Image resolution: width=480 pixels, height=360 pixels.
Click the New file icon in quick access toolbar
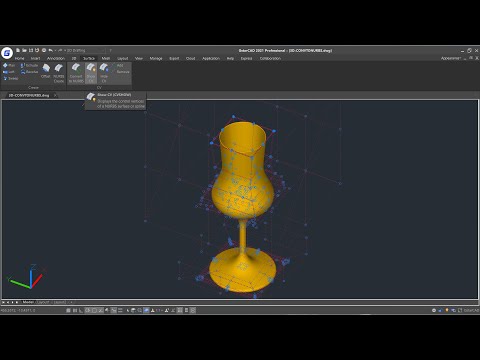[18, 50]
